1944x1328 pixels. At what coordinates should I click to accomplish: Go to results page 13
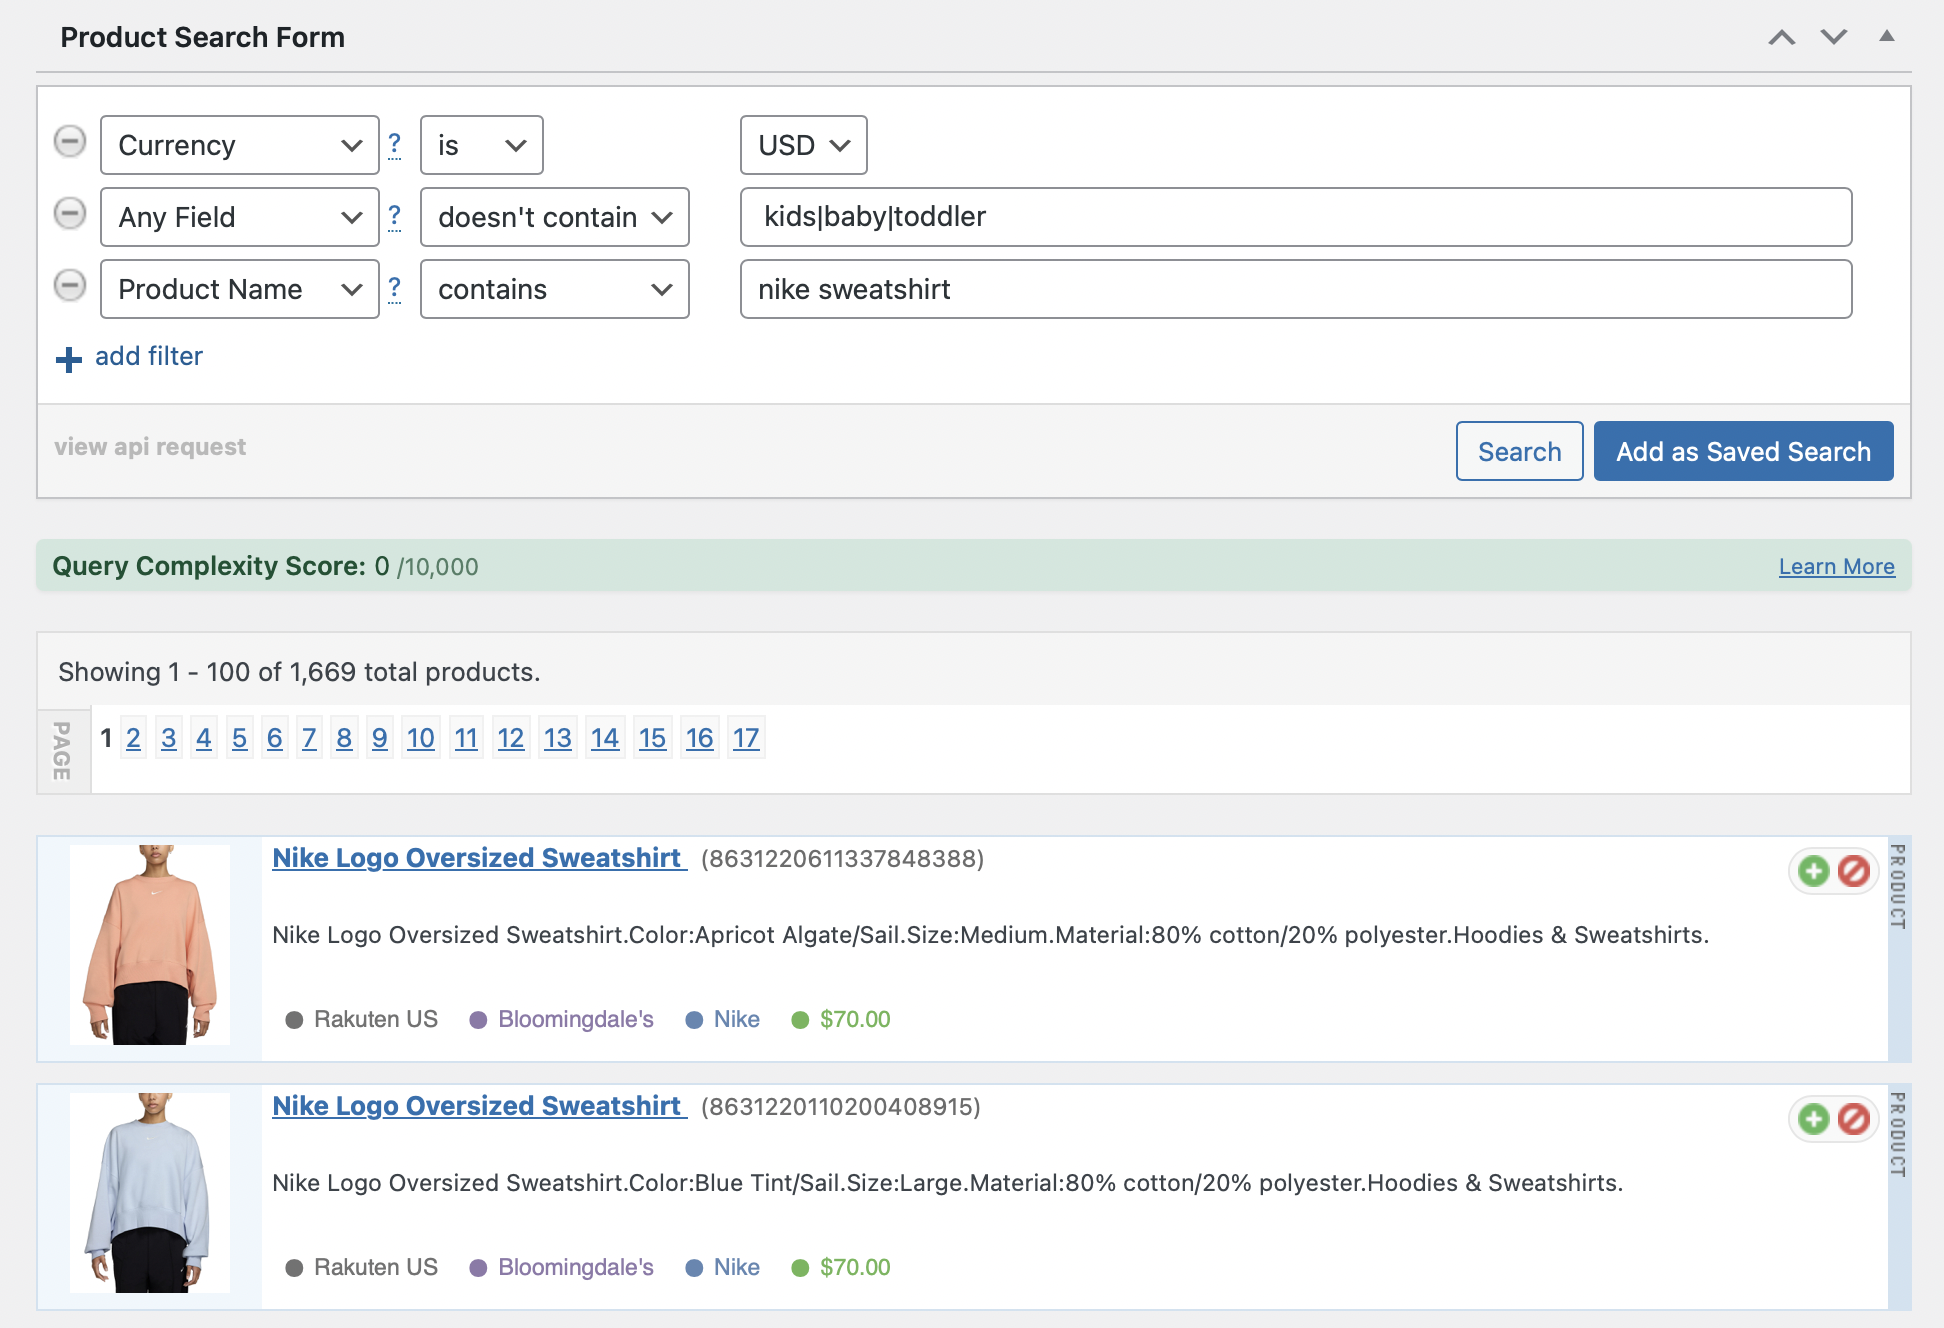(x=558, y=738)
